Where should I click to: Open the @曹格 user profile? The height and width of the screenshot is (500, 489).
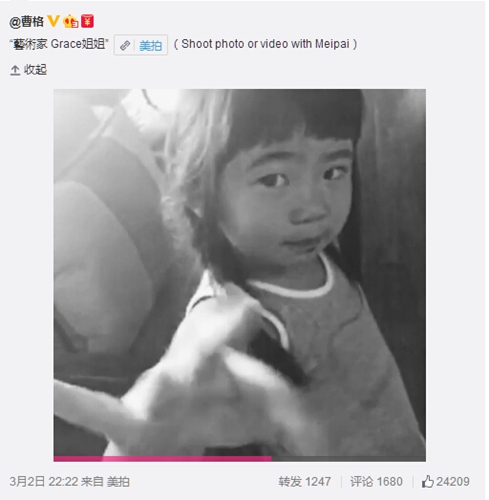click(x=26, y=22)
